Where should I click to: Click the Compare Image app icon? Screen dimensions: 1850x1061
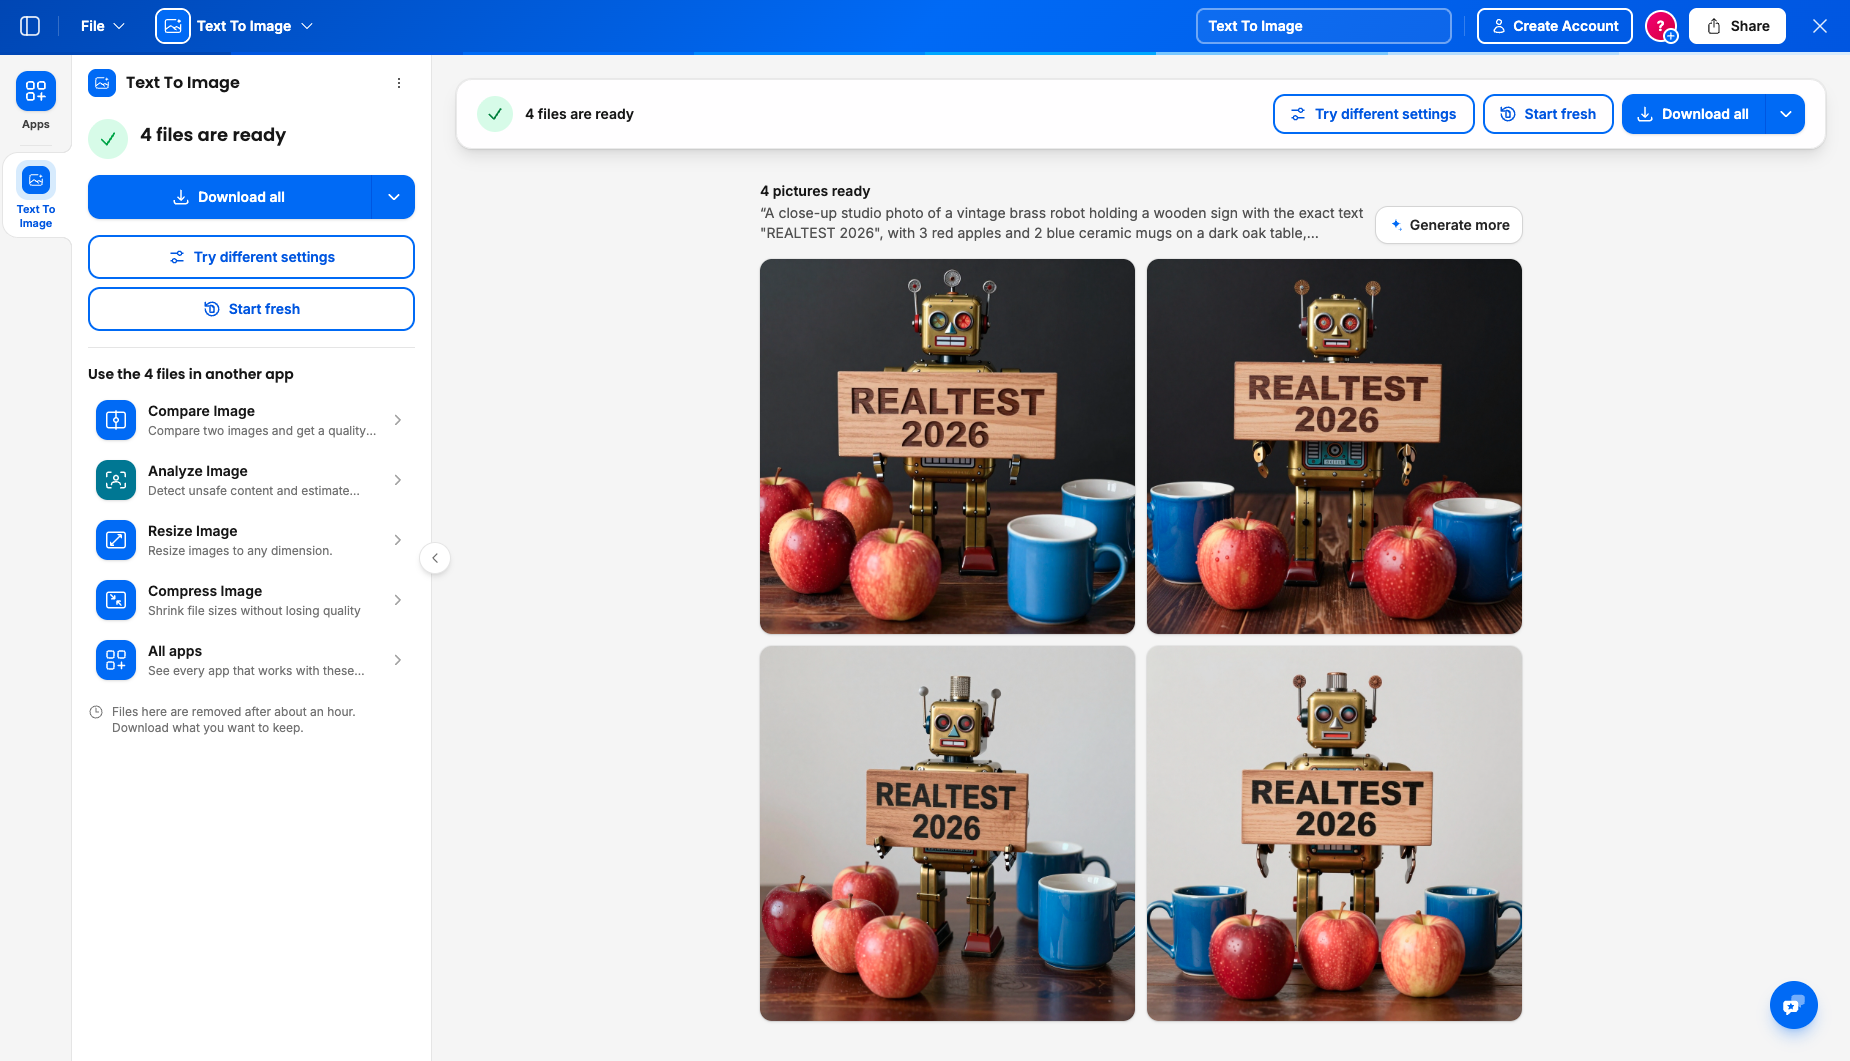pos(116,420)
